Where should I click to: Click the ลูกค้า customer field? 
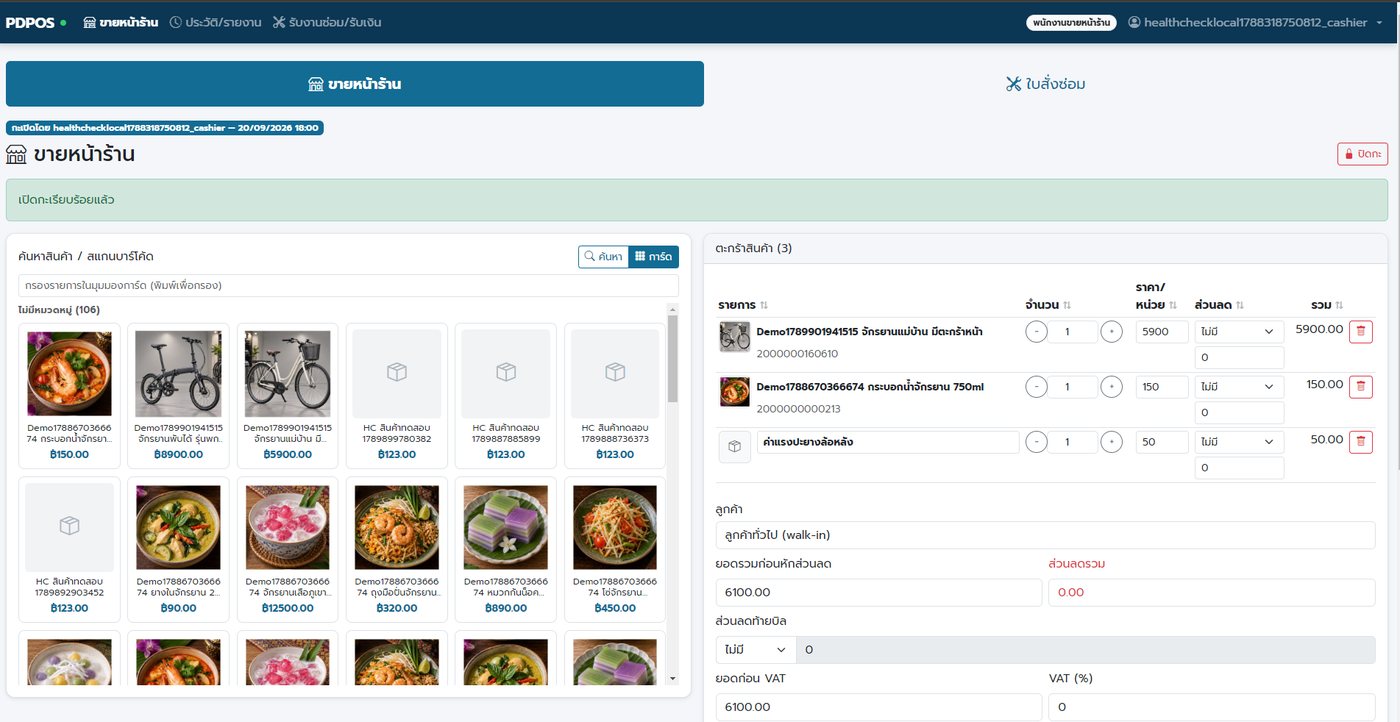tap(1046, 535)
